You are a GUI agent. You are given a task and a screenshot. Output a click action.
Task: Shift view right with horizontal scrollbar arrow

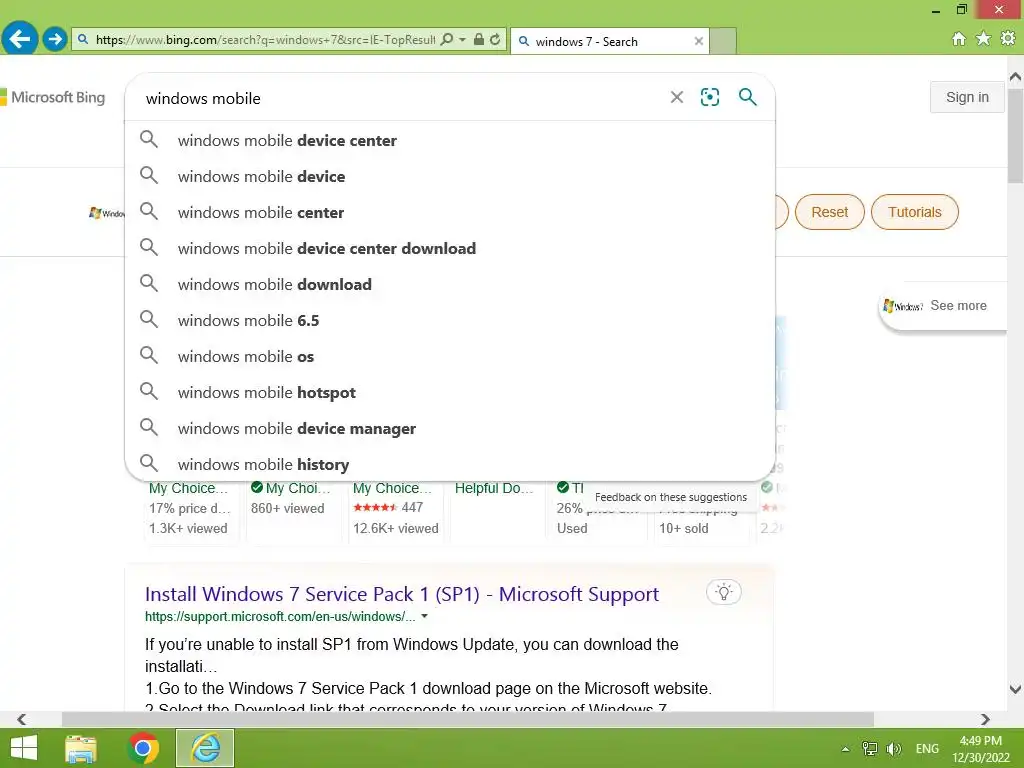[985, 719]
